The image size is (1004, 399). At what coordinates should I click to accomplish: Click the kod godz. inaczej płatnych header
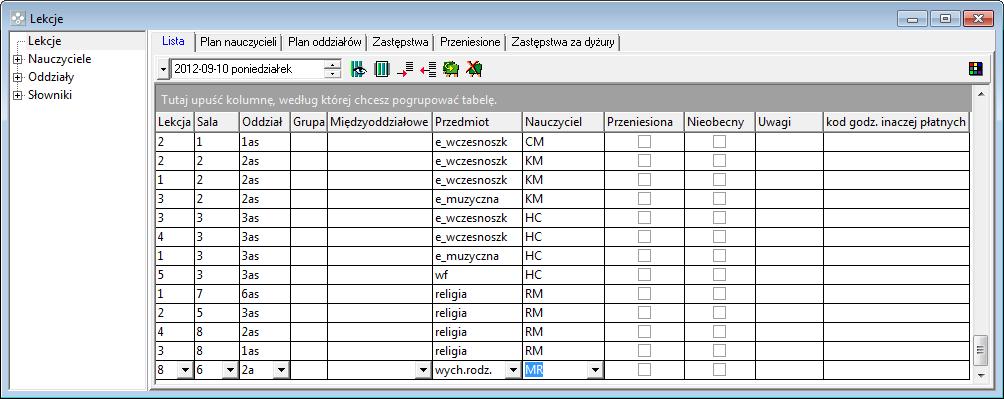(x=896, y=122)
